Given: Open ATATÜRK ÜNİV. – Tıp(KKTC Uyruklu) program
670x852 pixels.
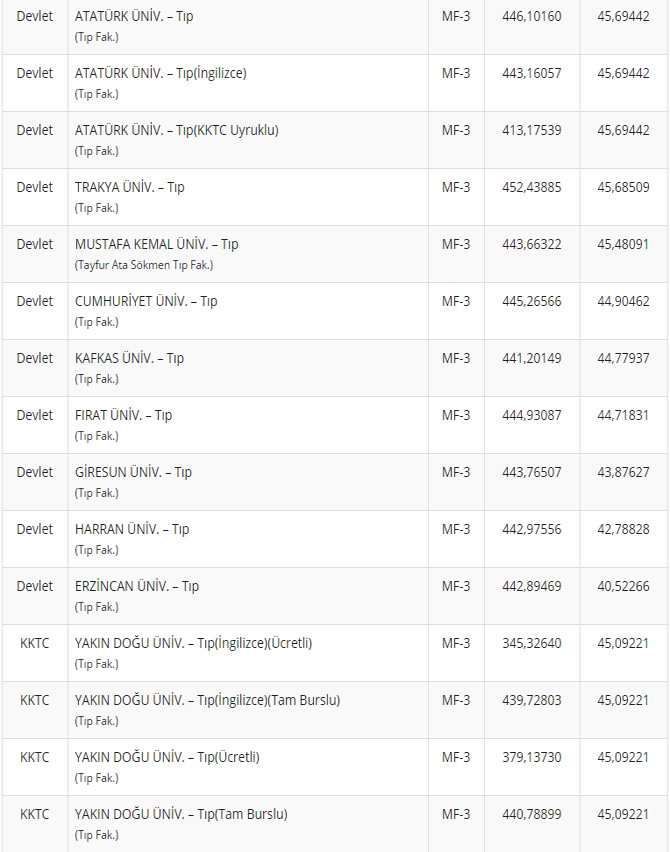Looking at the screenshot, I should pos(176,130).
